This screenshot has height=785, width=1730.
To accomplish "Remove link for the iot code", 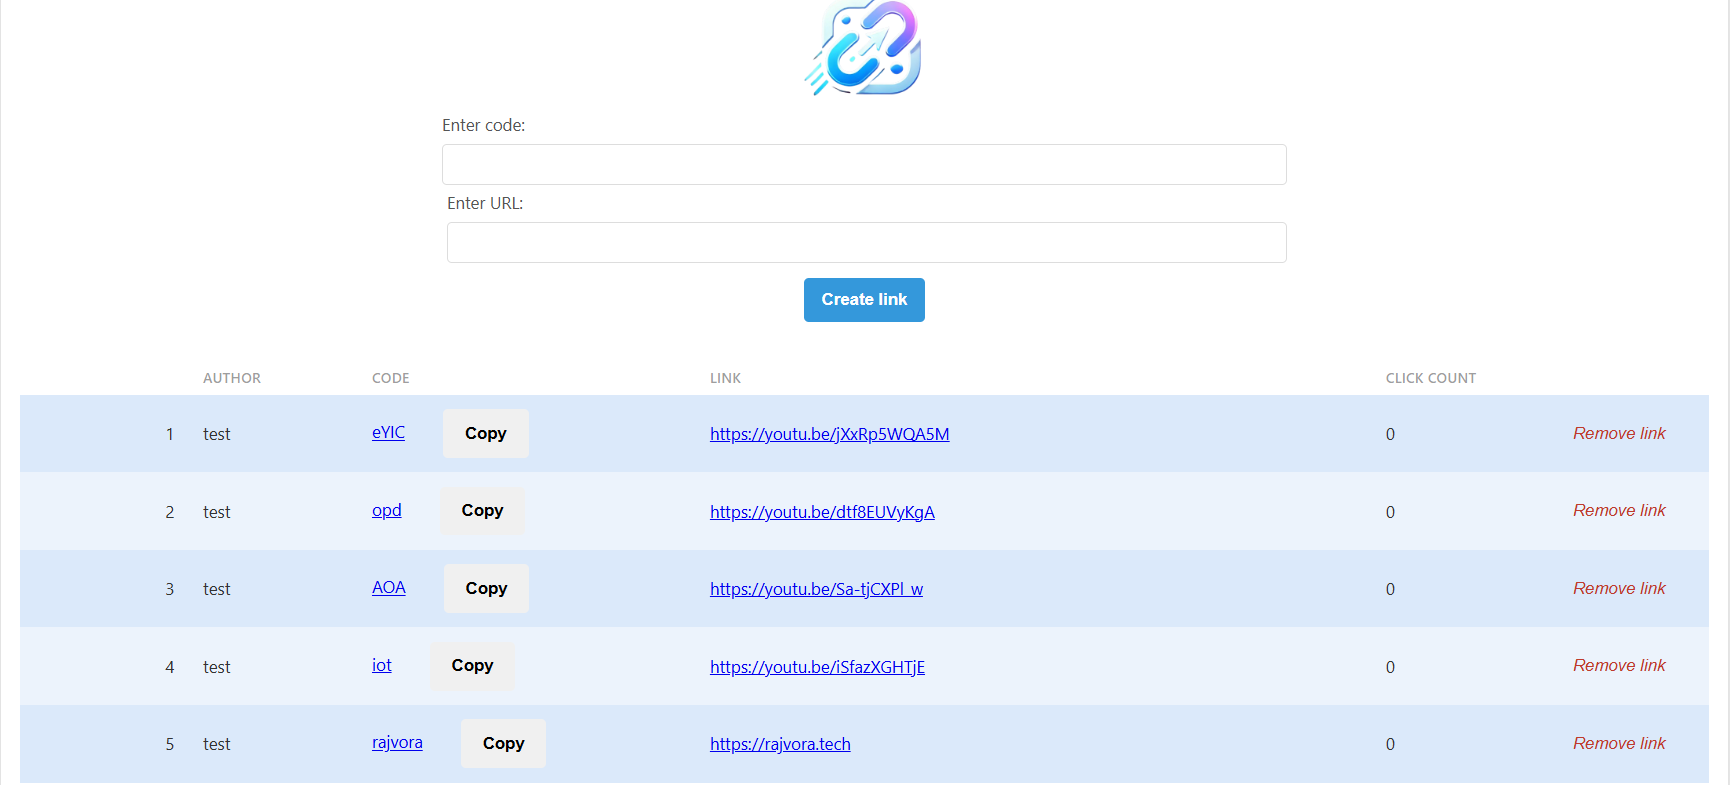I will [1618, 666].
